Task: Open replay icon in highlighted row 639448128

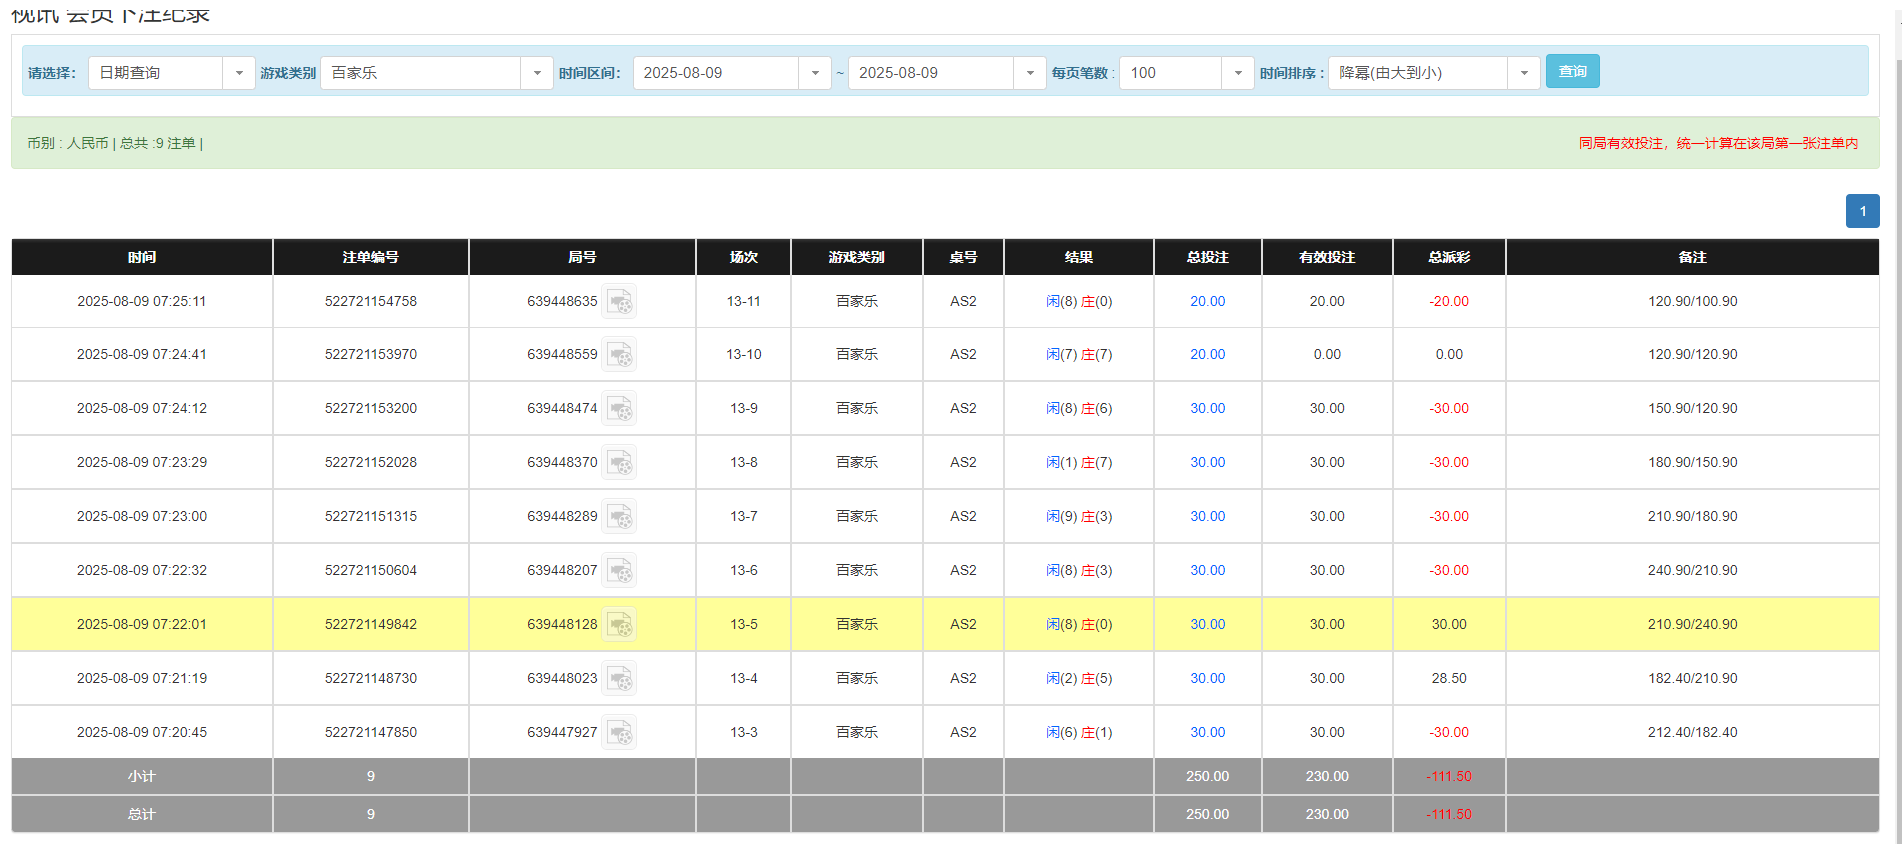Action: click(619, 625)
